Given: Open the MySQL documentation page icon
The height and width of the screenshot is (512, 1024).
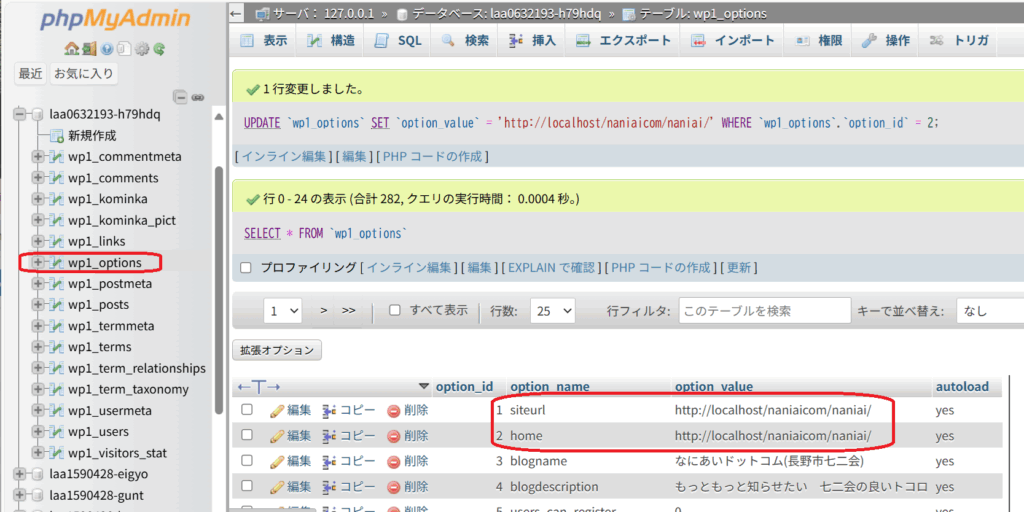Looking at the screenshot, I should (124, 48).
